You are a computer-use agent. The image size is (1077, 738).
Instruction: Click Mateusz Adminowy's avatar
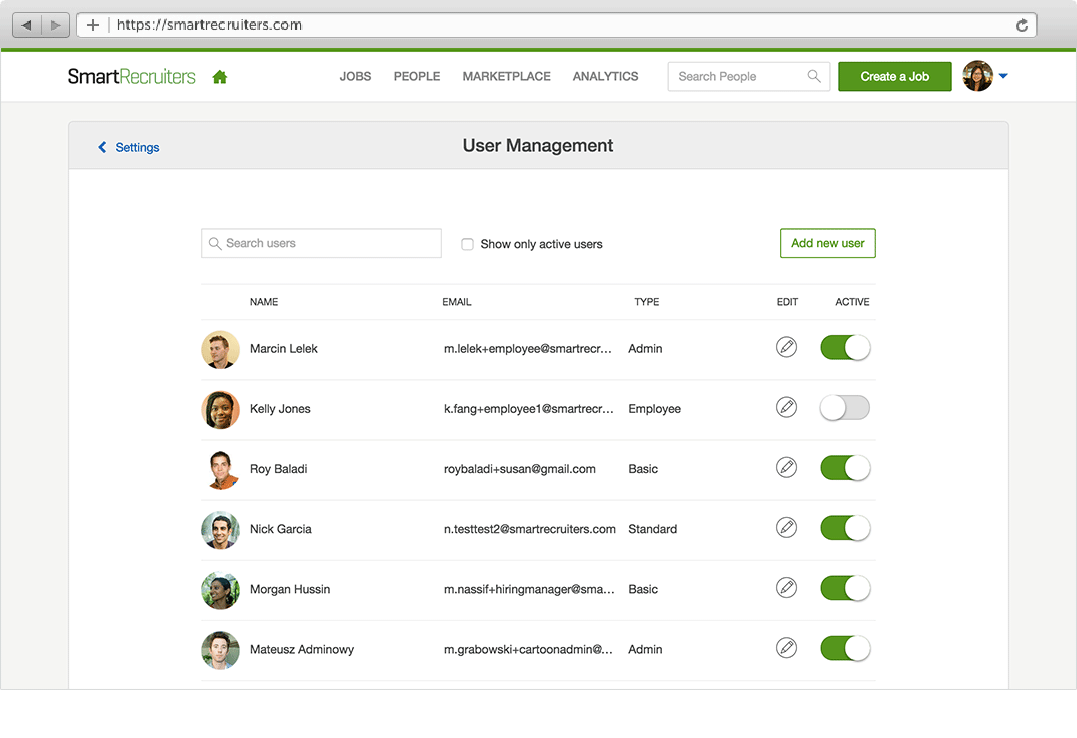220,650
